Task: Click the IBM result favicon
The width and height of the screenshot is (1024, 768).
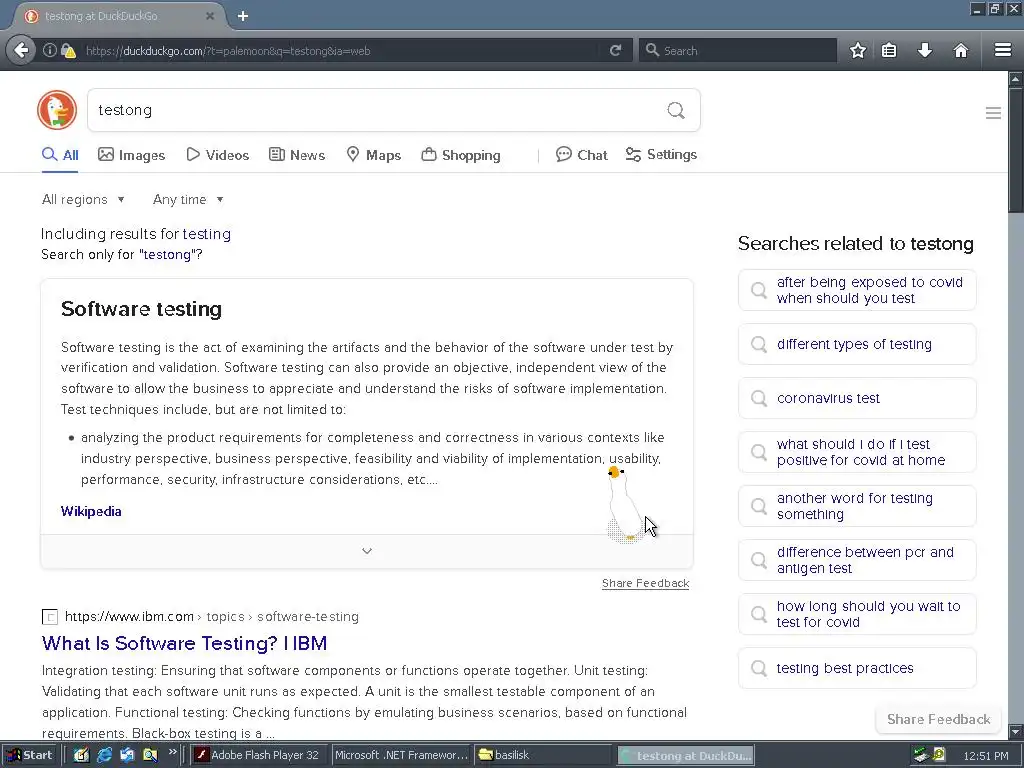Action: pyautogui.click(x=50, y=617)
